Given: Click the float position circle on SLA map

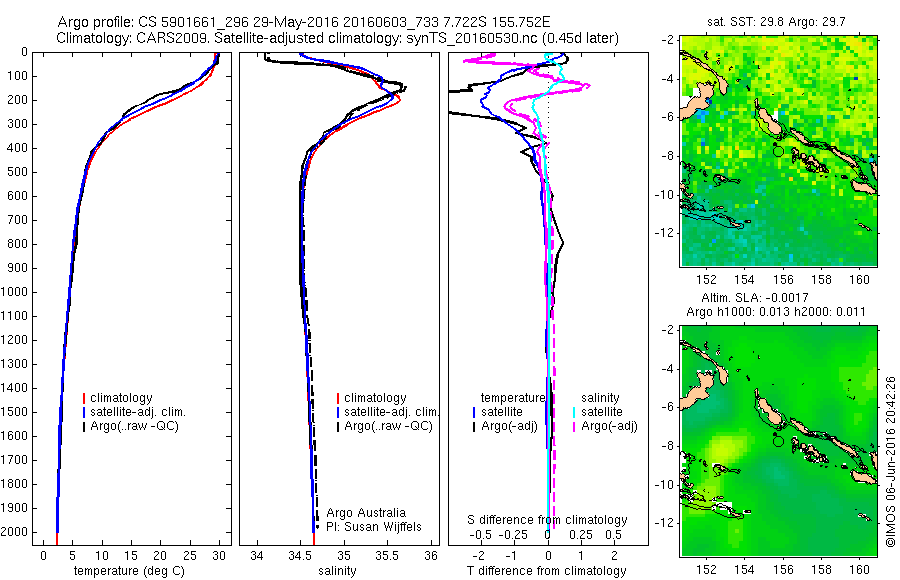Looking at the screenshot, I should click(778, 441).
